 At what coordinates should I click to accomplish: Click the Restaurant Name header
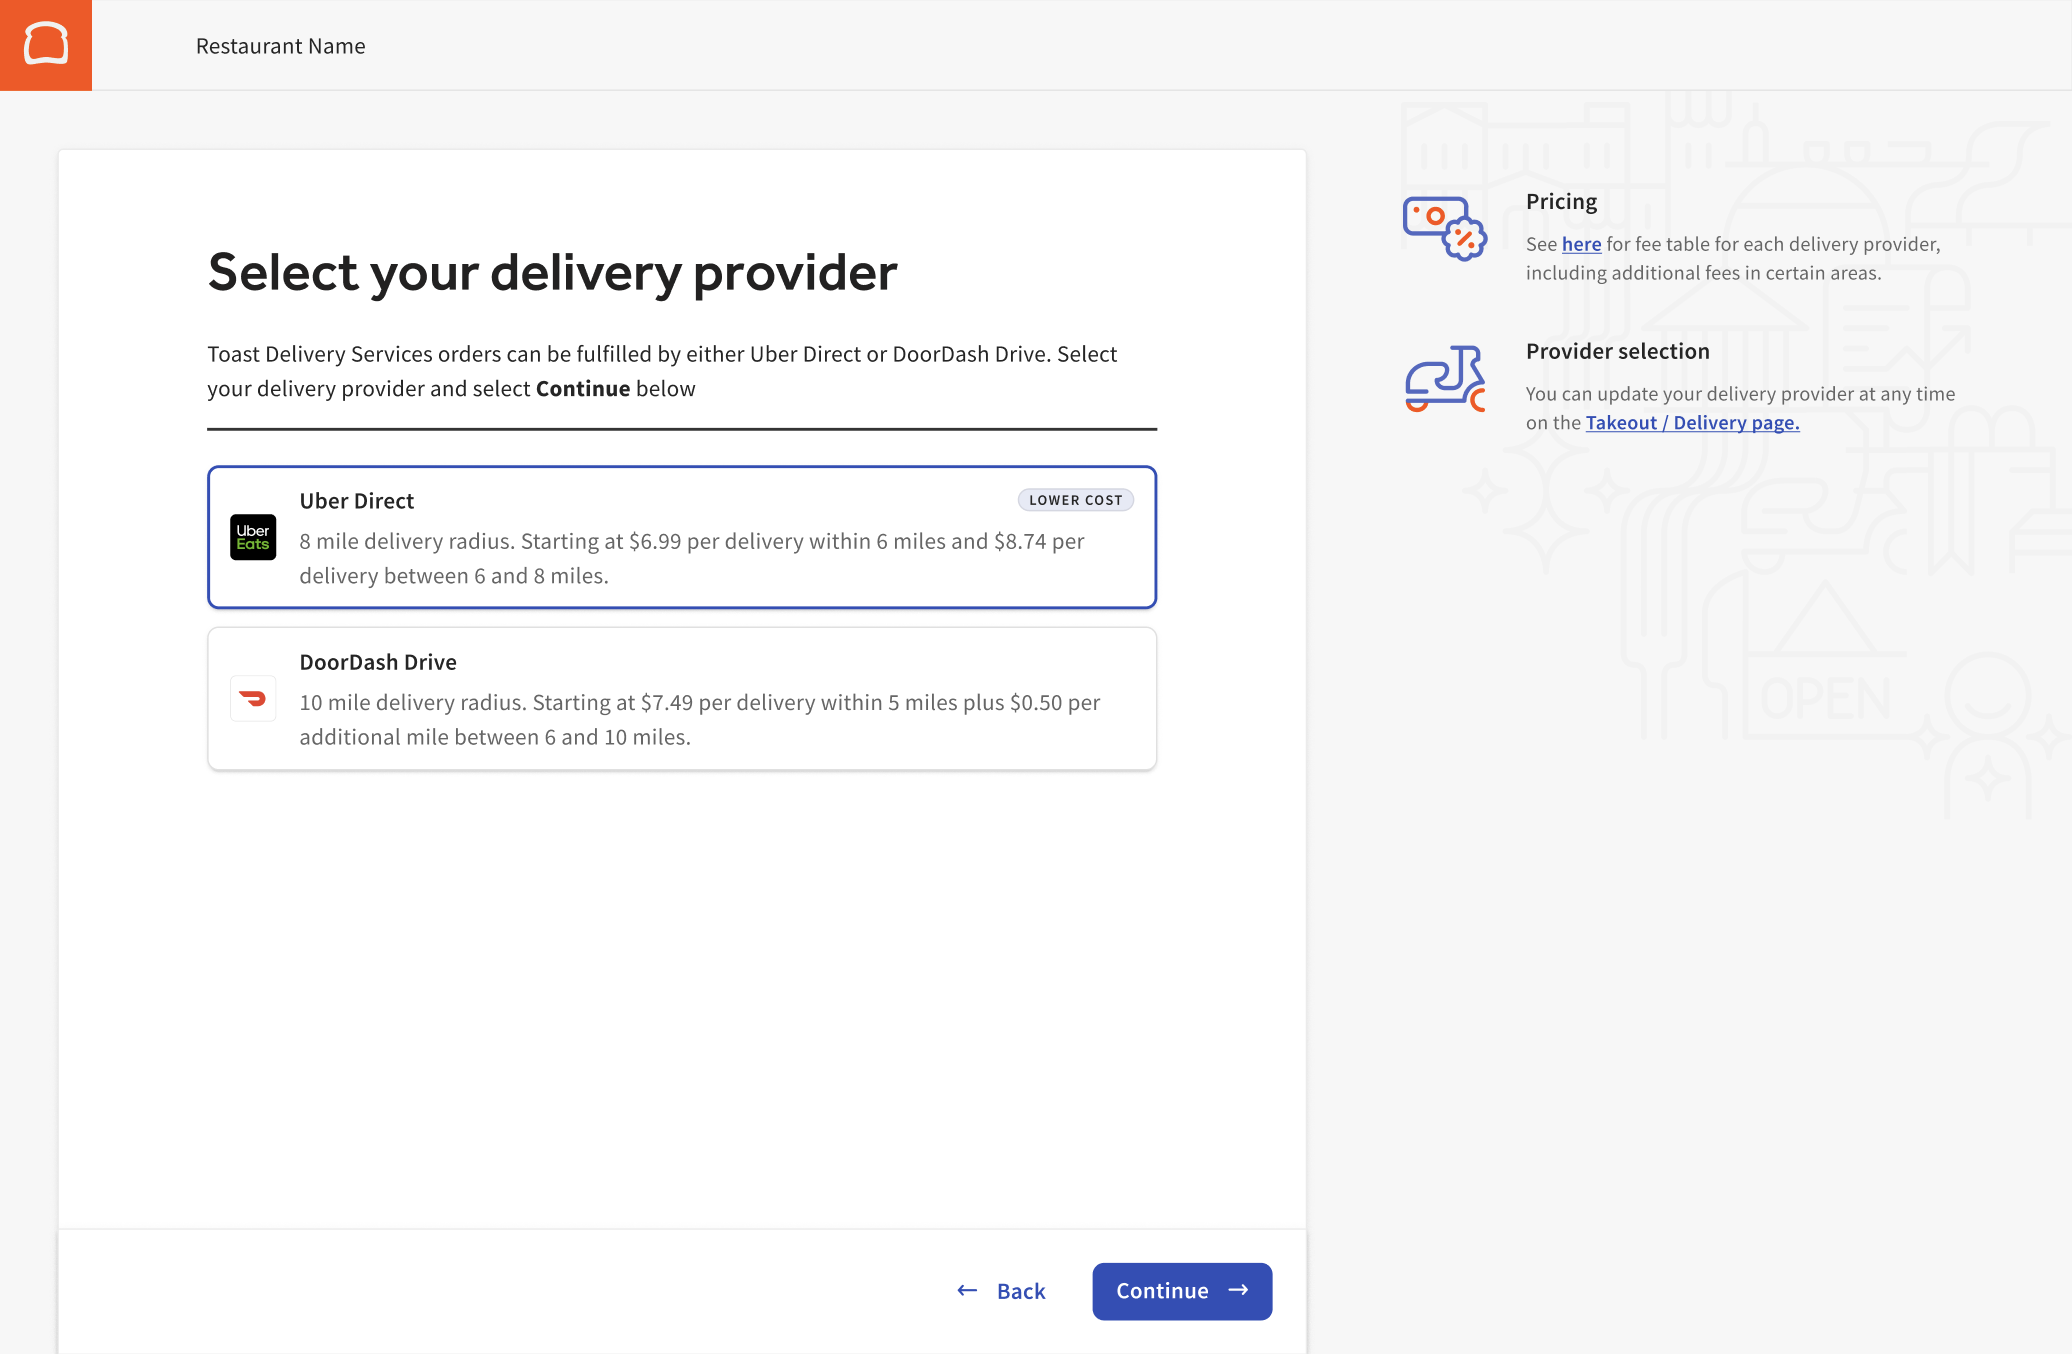coord(280,46)
